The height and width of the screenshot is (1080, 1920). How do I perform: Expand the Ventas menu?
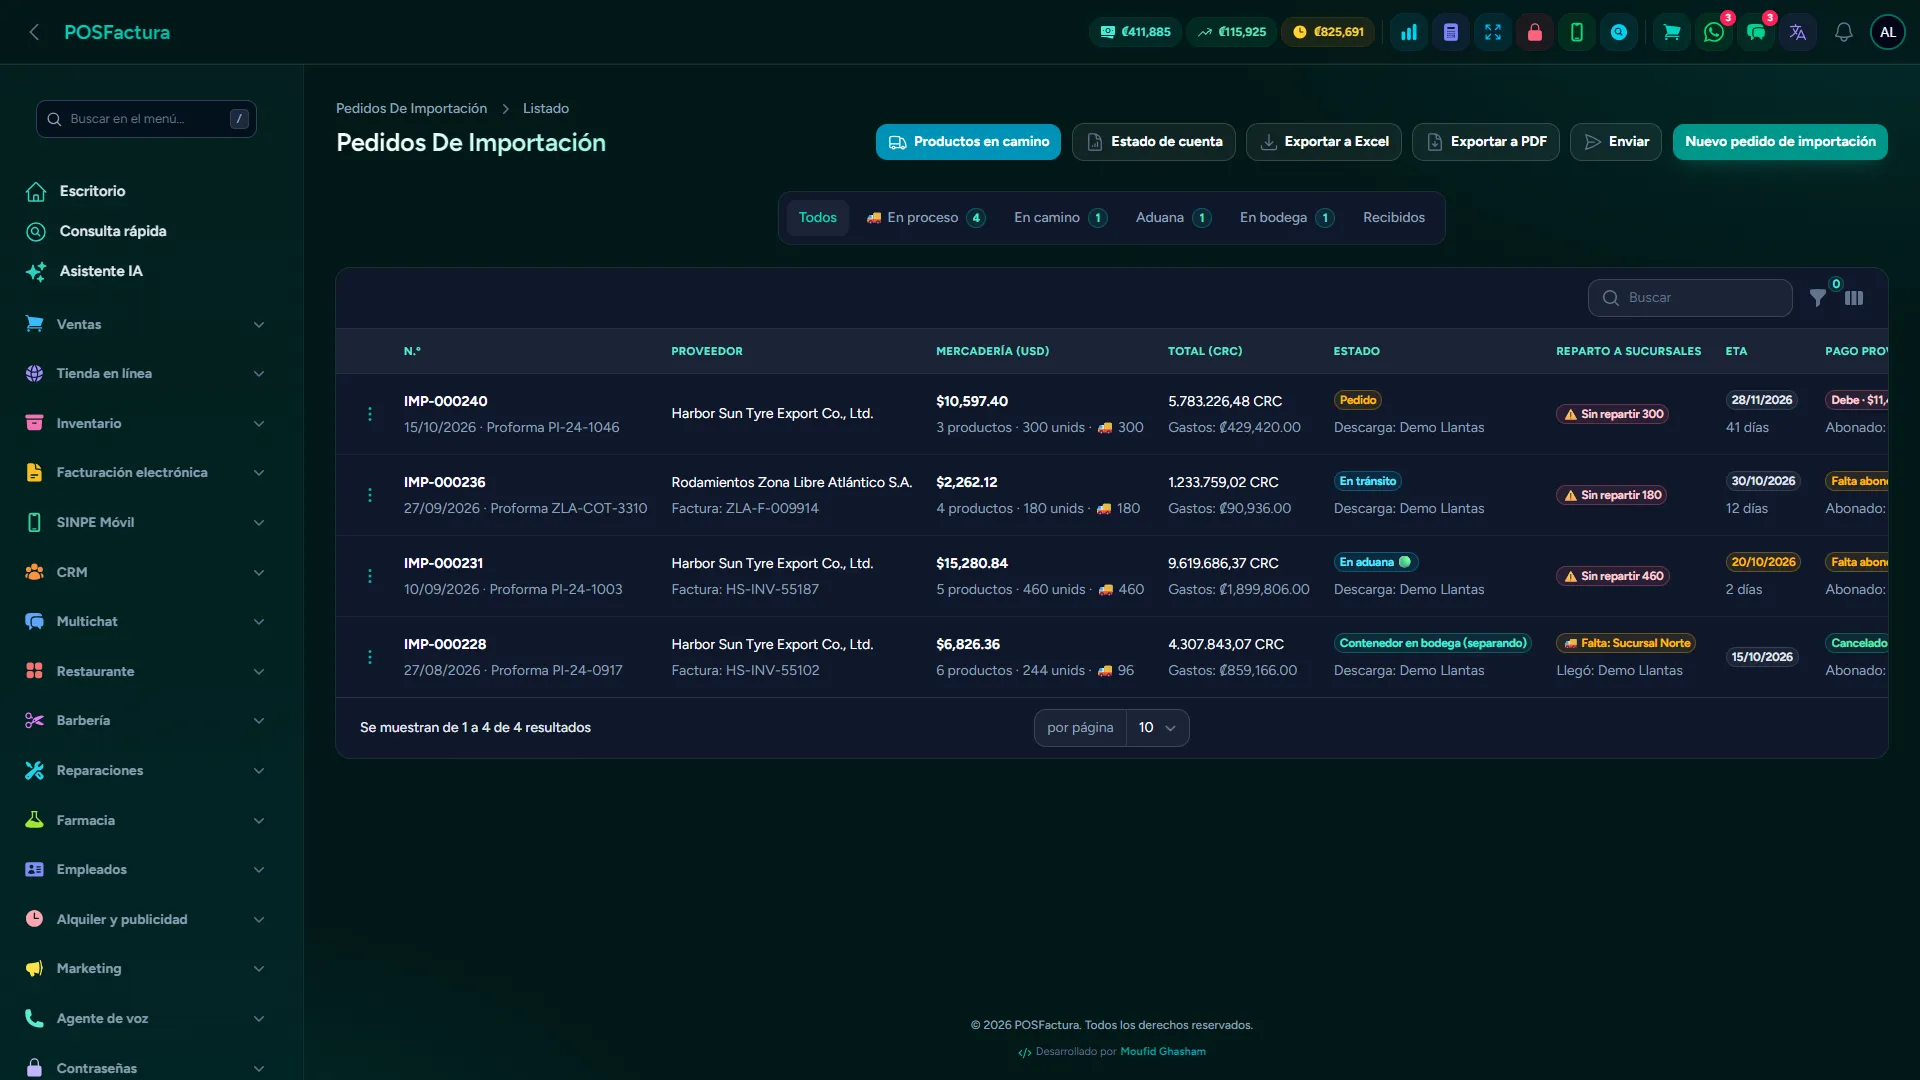146,324
